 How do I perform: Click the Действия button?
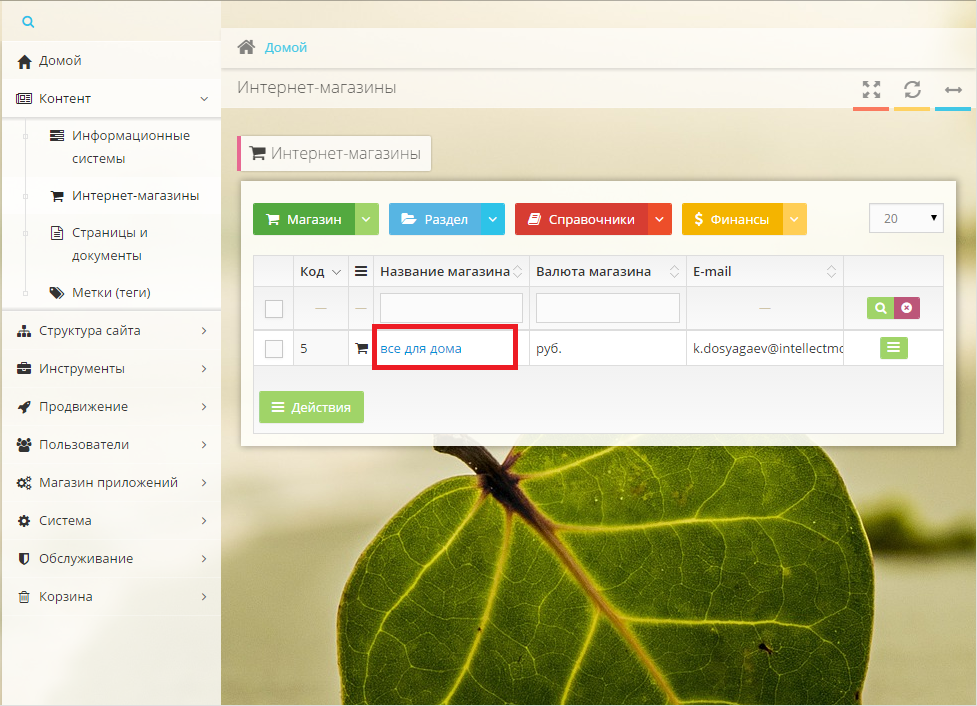point(311,407)
